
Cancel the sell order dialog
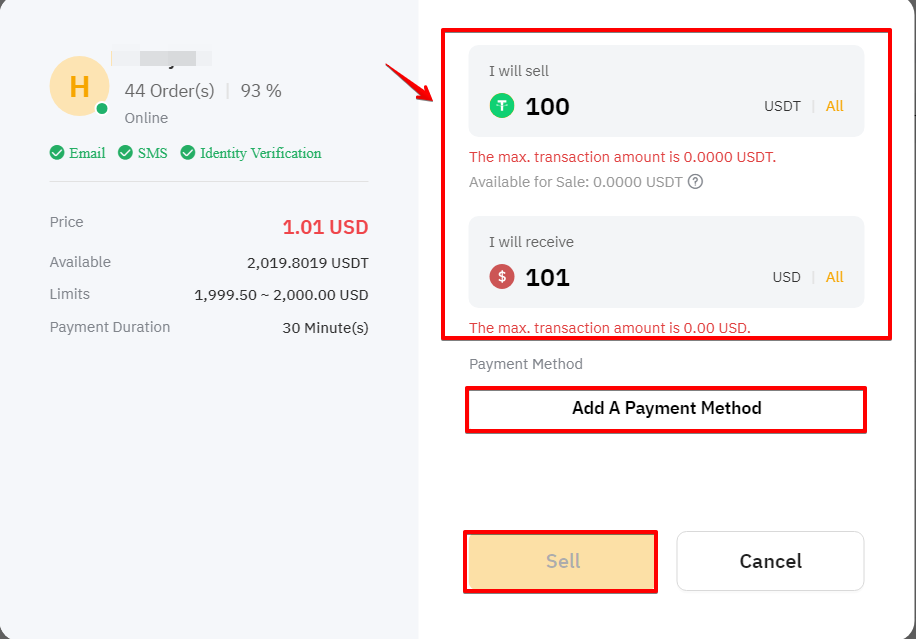click(x=770, y=561)
